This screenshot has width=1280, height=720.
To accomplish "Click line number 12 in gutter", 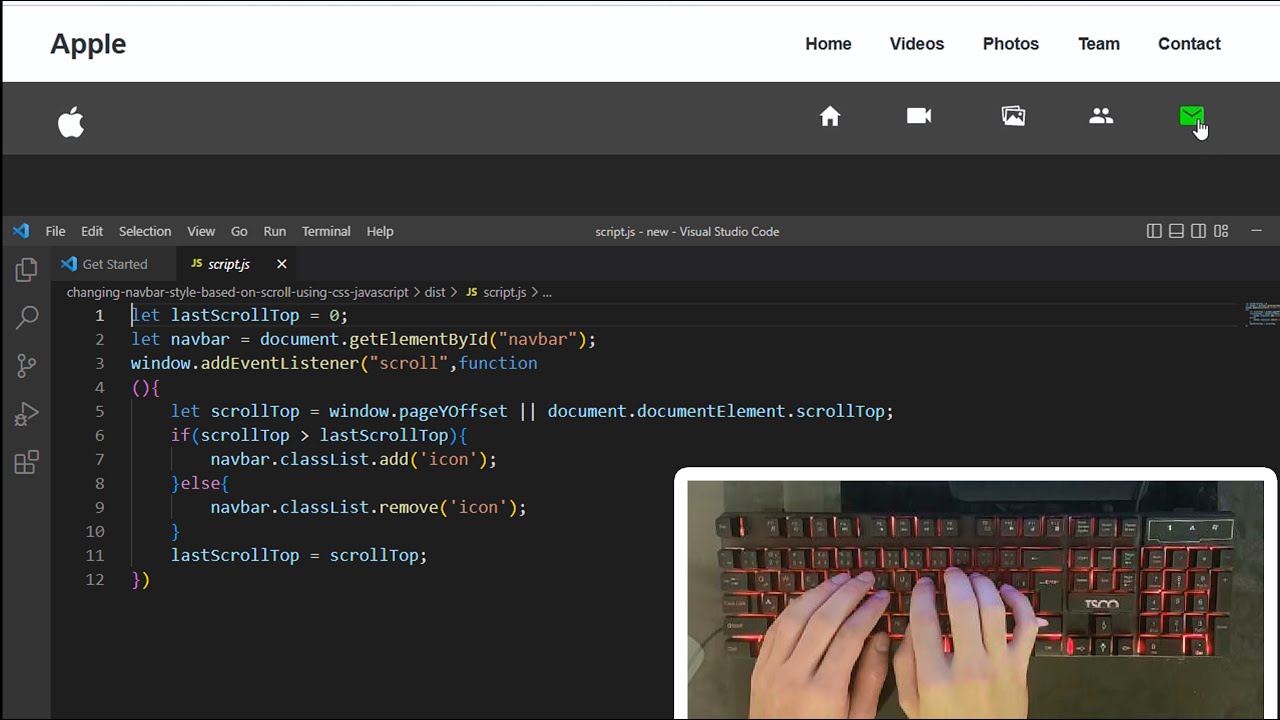I will [x=95, y=579].
